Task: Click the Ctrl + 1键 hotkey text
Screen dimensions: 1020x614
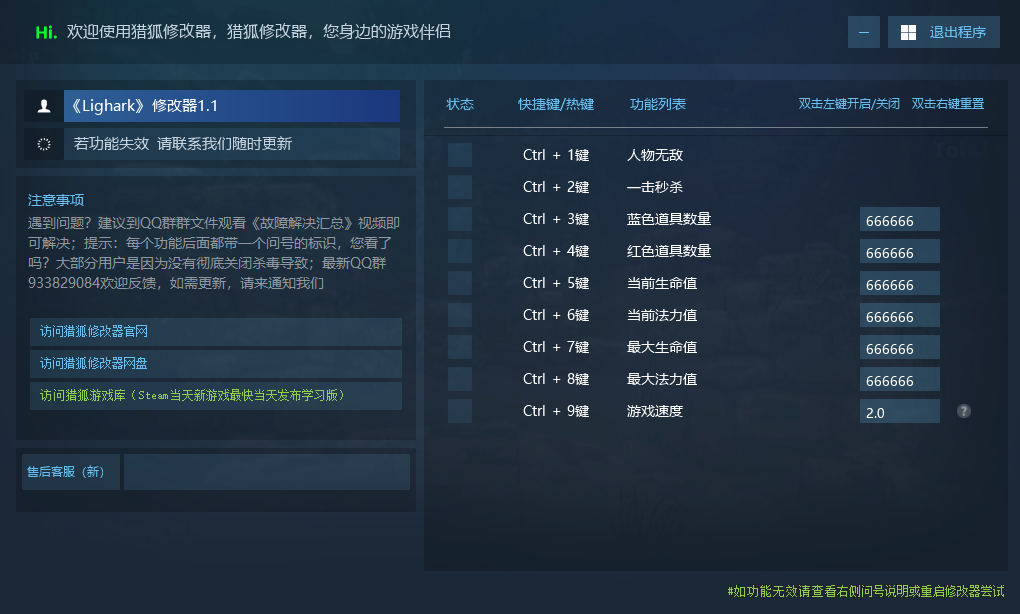Action: click(556, 155)
